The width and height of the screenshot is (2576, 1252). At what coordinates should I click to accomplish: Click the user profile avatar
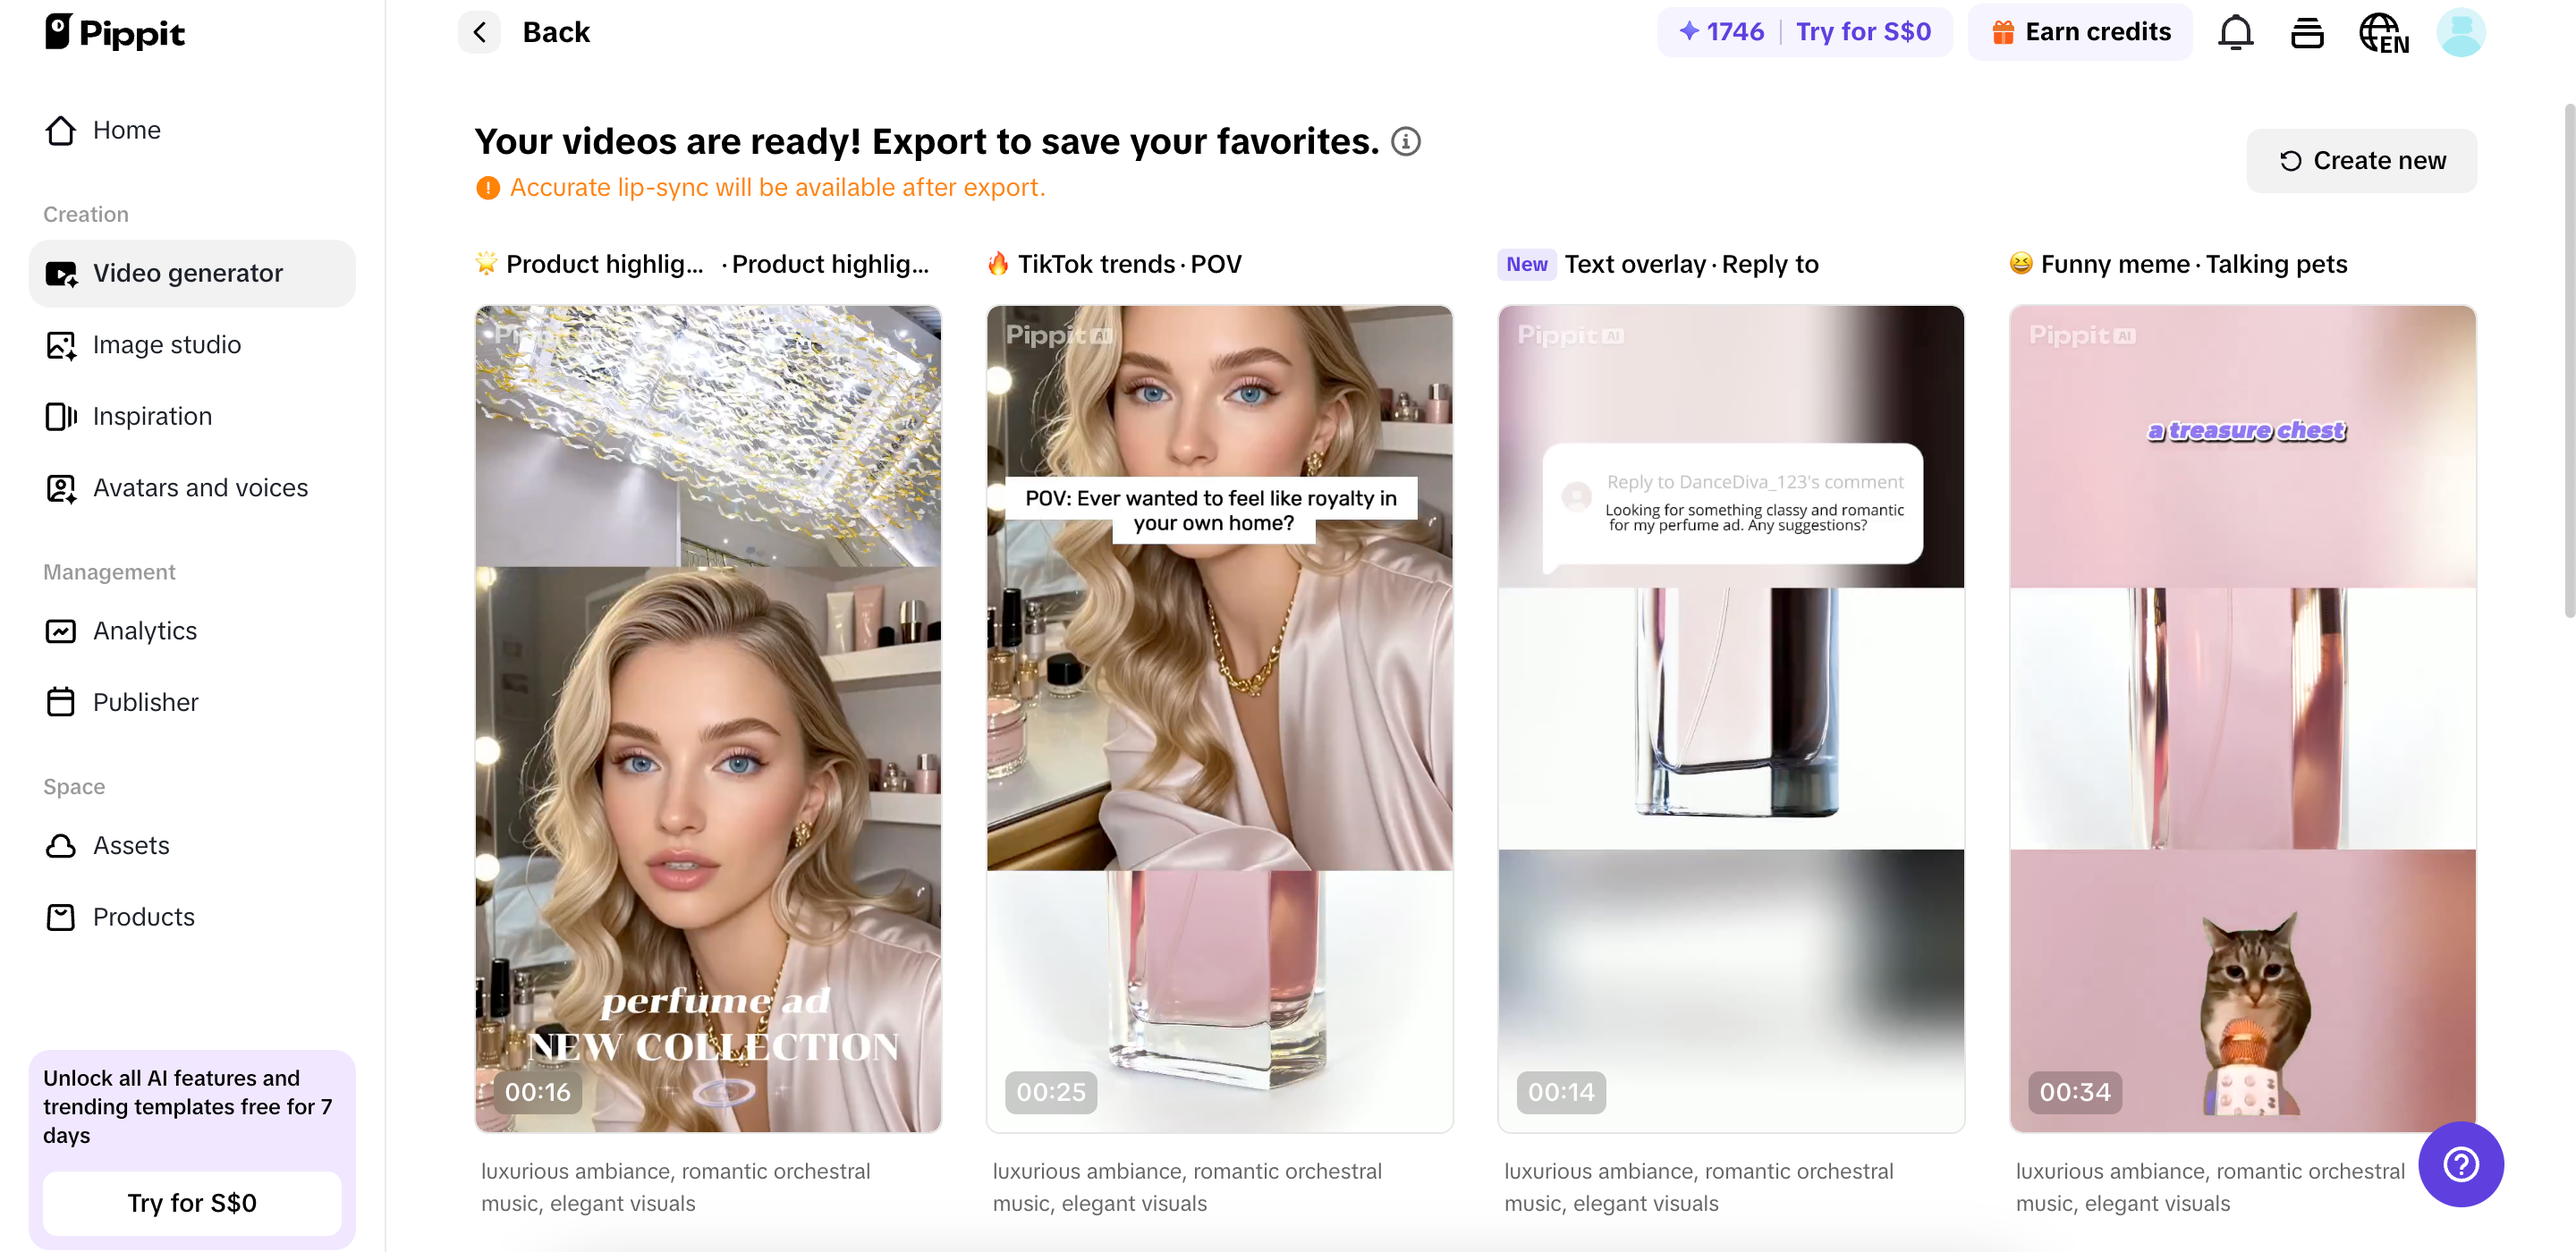click(x=2460, y=33)
